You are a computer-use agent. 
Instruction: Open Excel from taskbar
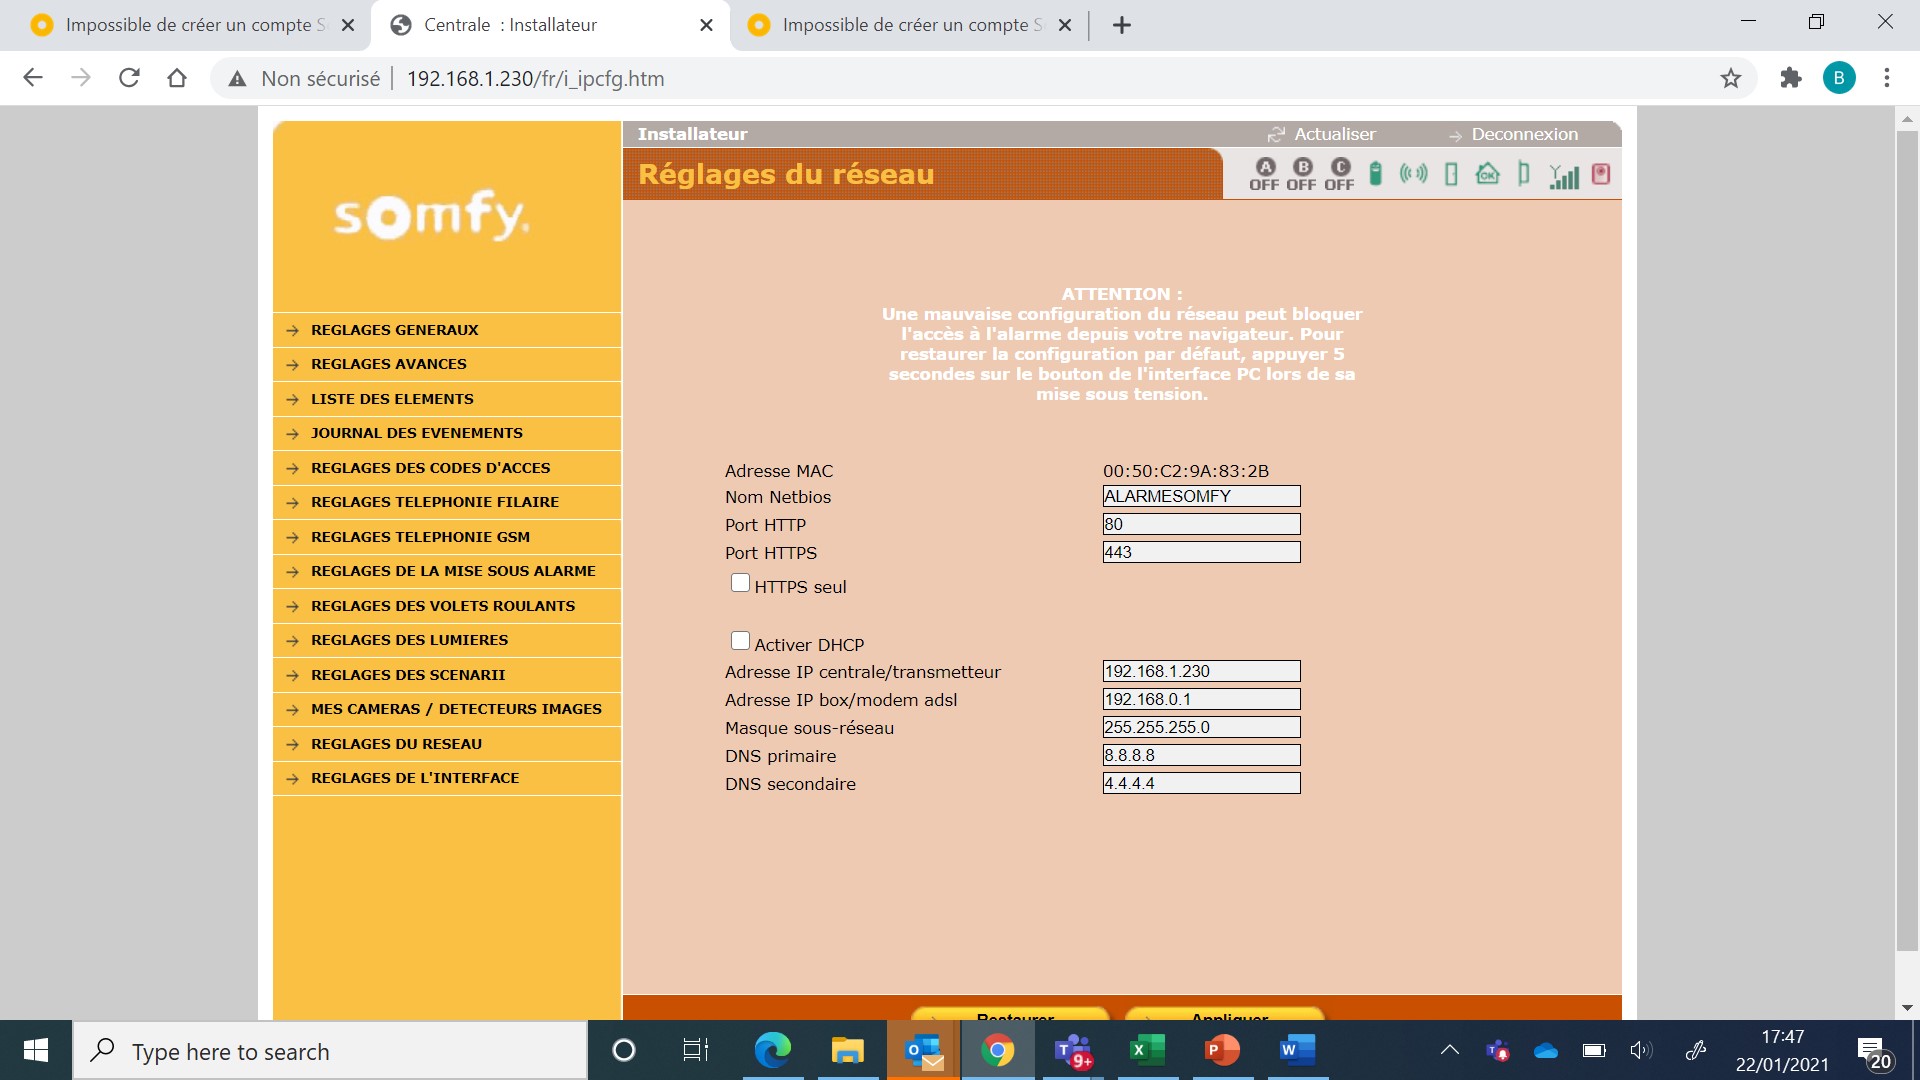(1147, 1050)
